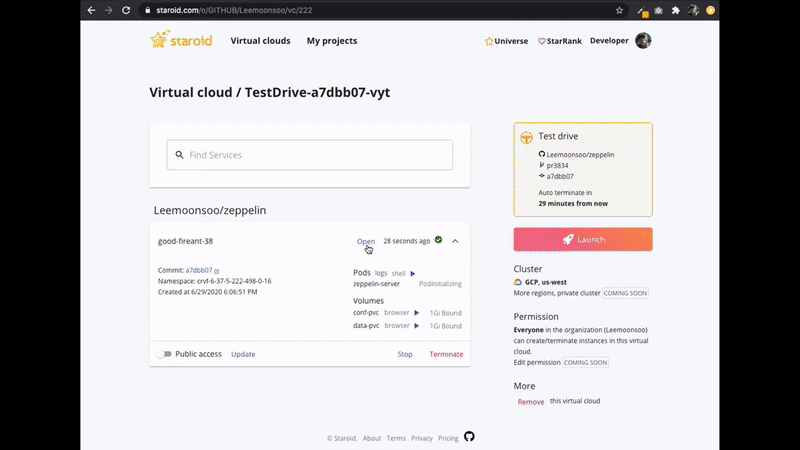Click the Update link
The image size is (800, 450).
(243, 354)
